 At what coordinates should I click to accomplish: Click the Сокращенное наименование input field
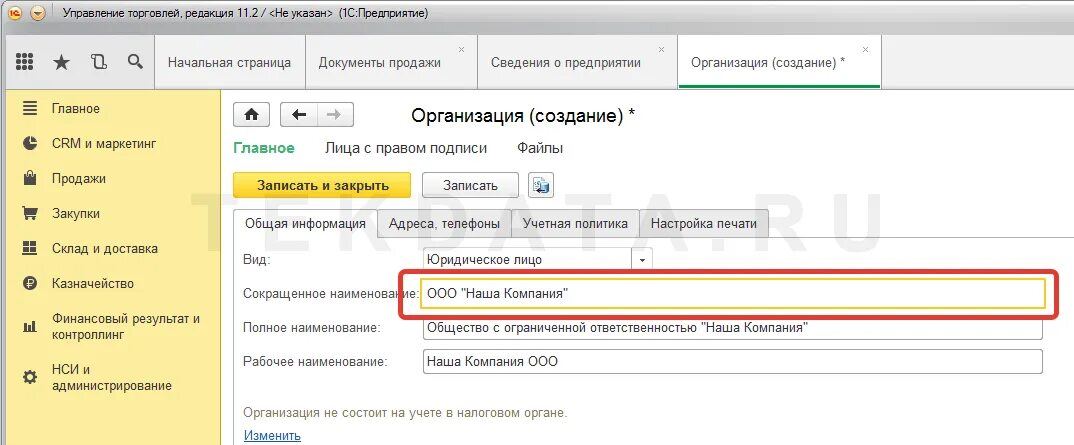732,293
